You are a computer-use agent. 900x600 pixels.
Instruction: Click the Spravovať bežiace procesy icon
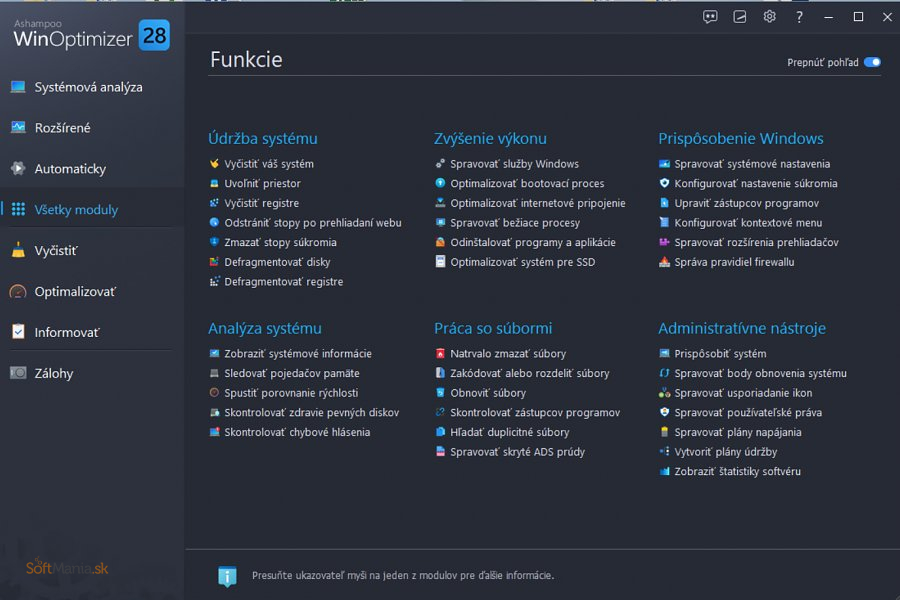pyautogui.click(x=440, y=222)
